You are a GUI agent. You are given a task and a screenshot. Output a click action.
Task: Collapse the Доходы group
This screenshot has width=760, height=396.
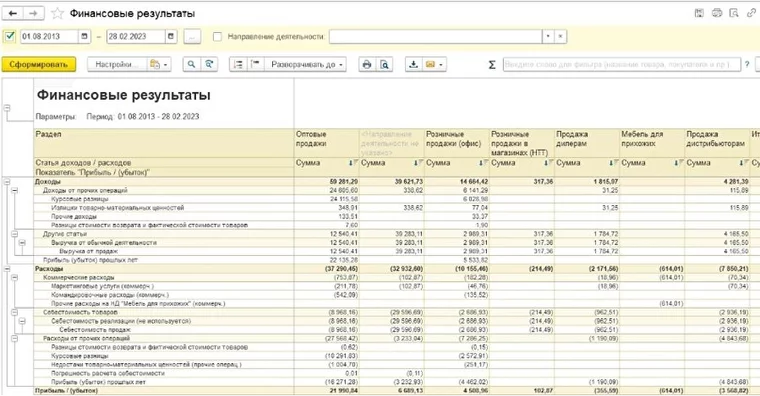(x=7, y=182)
